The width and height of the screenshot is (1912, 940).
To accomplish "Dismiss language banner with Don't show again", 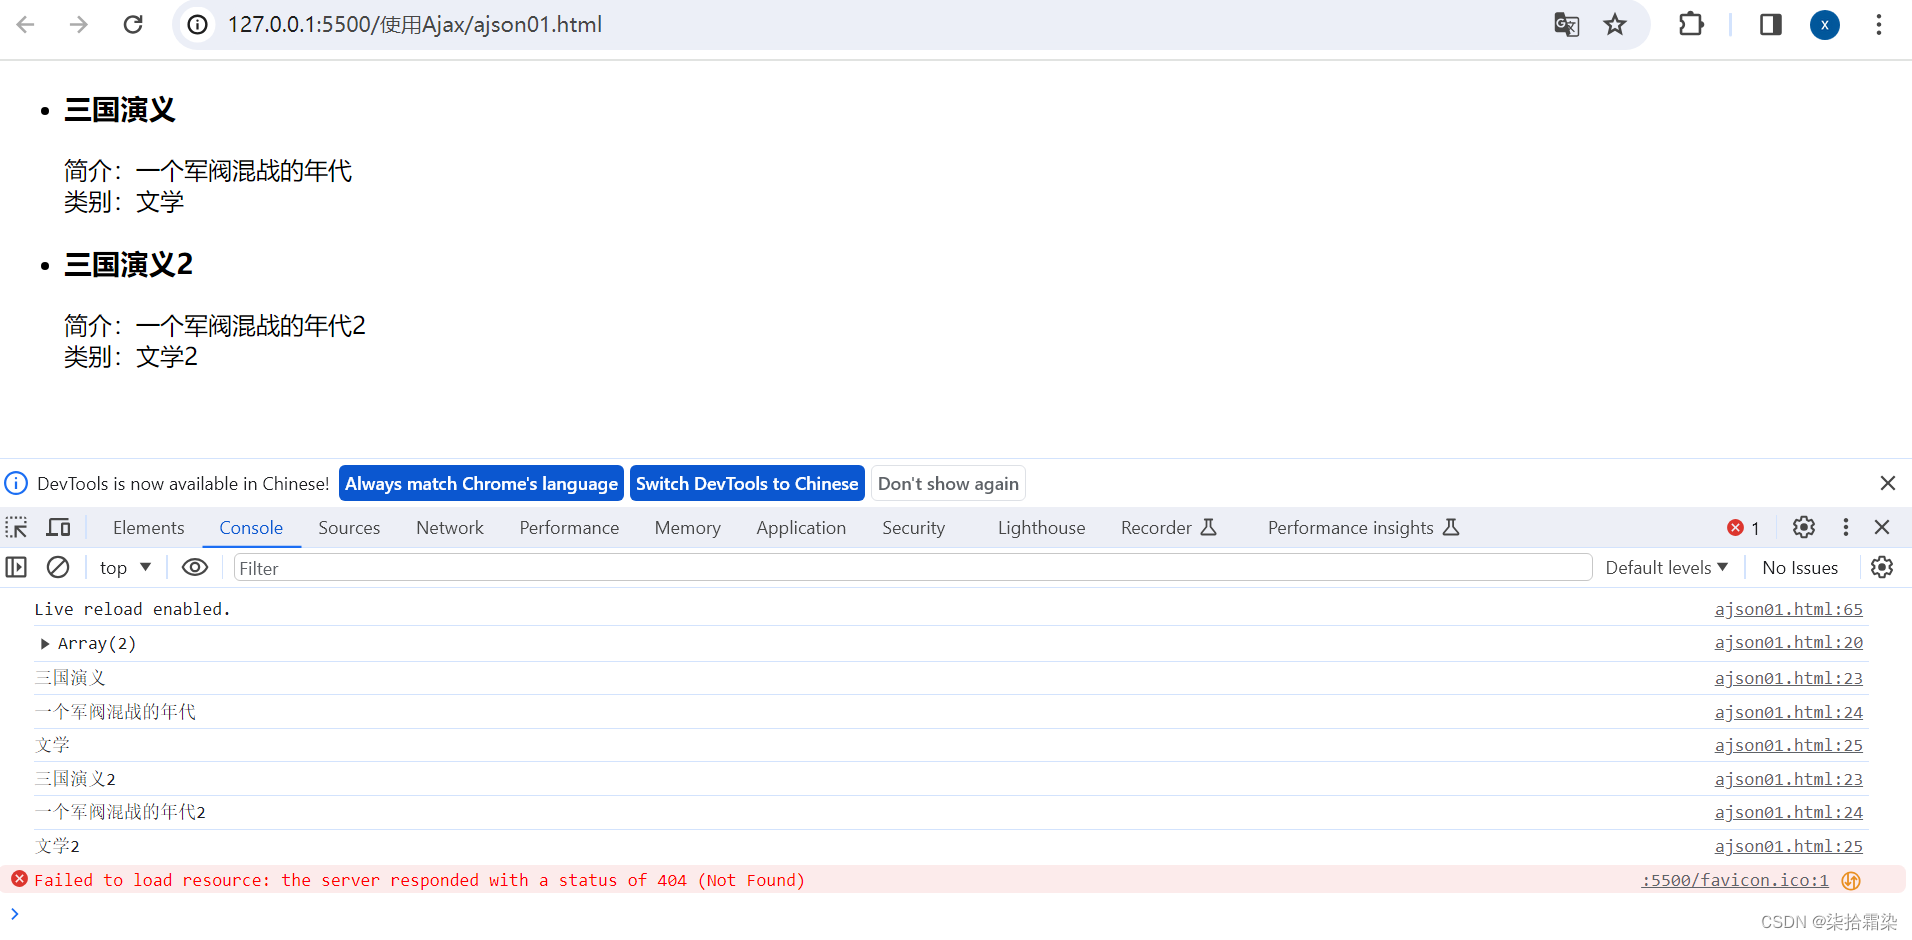I will 947,483.
